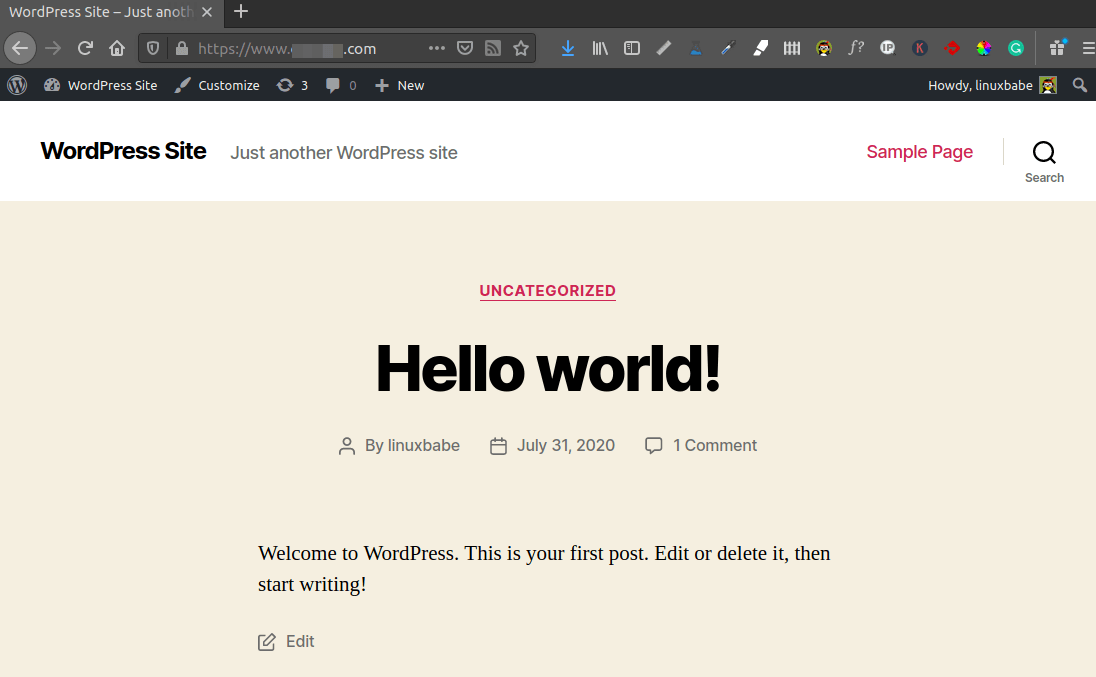
Task: Toggle the Firefox sidebar view
Action: 632,48
